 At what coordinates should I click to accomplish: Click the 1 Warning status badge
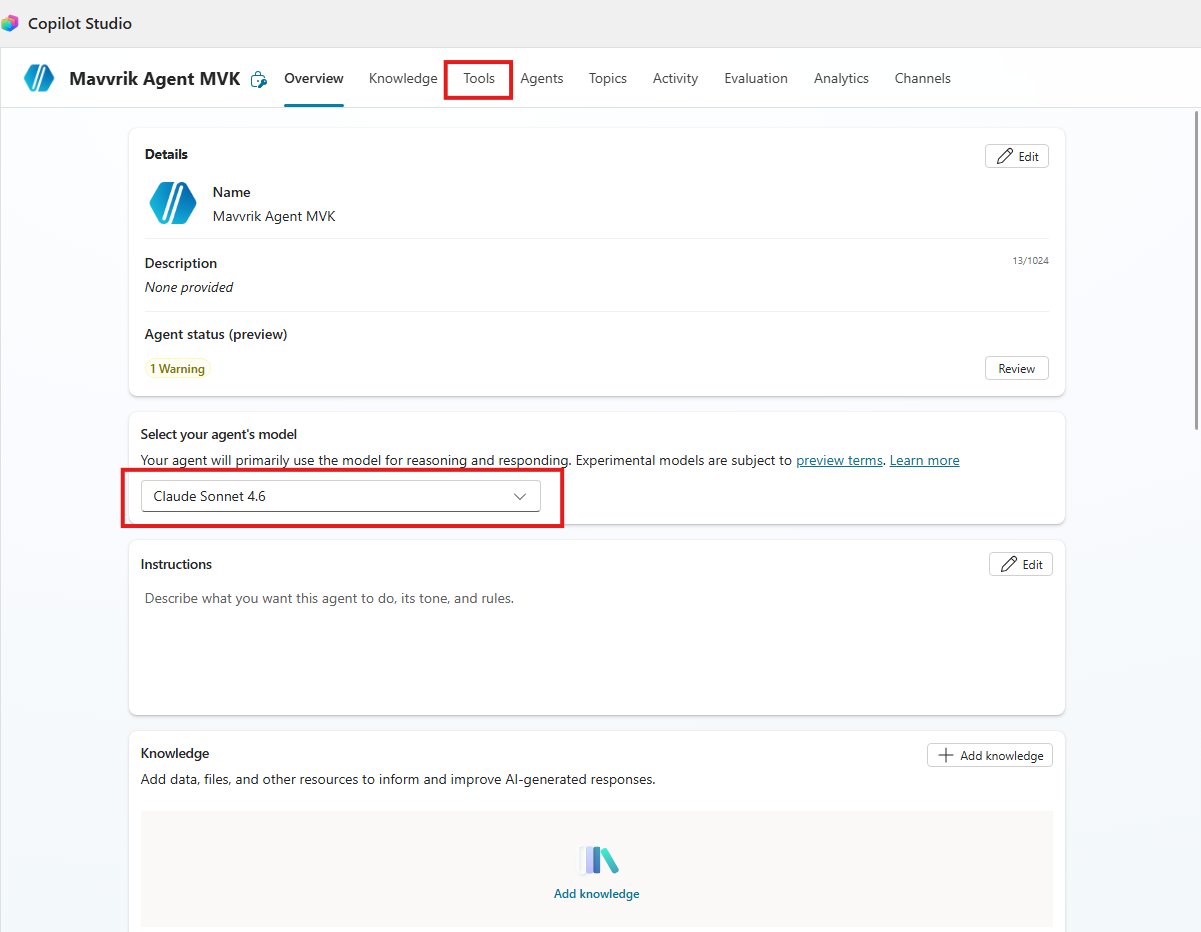[x=178, y=369]
